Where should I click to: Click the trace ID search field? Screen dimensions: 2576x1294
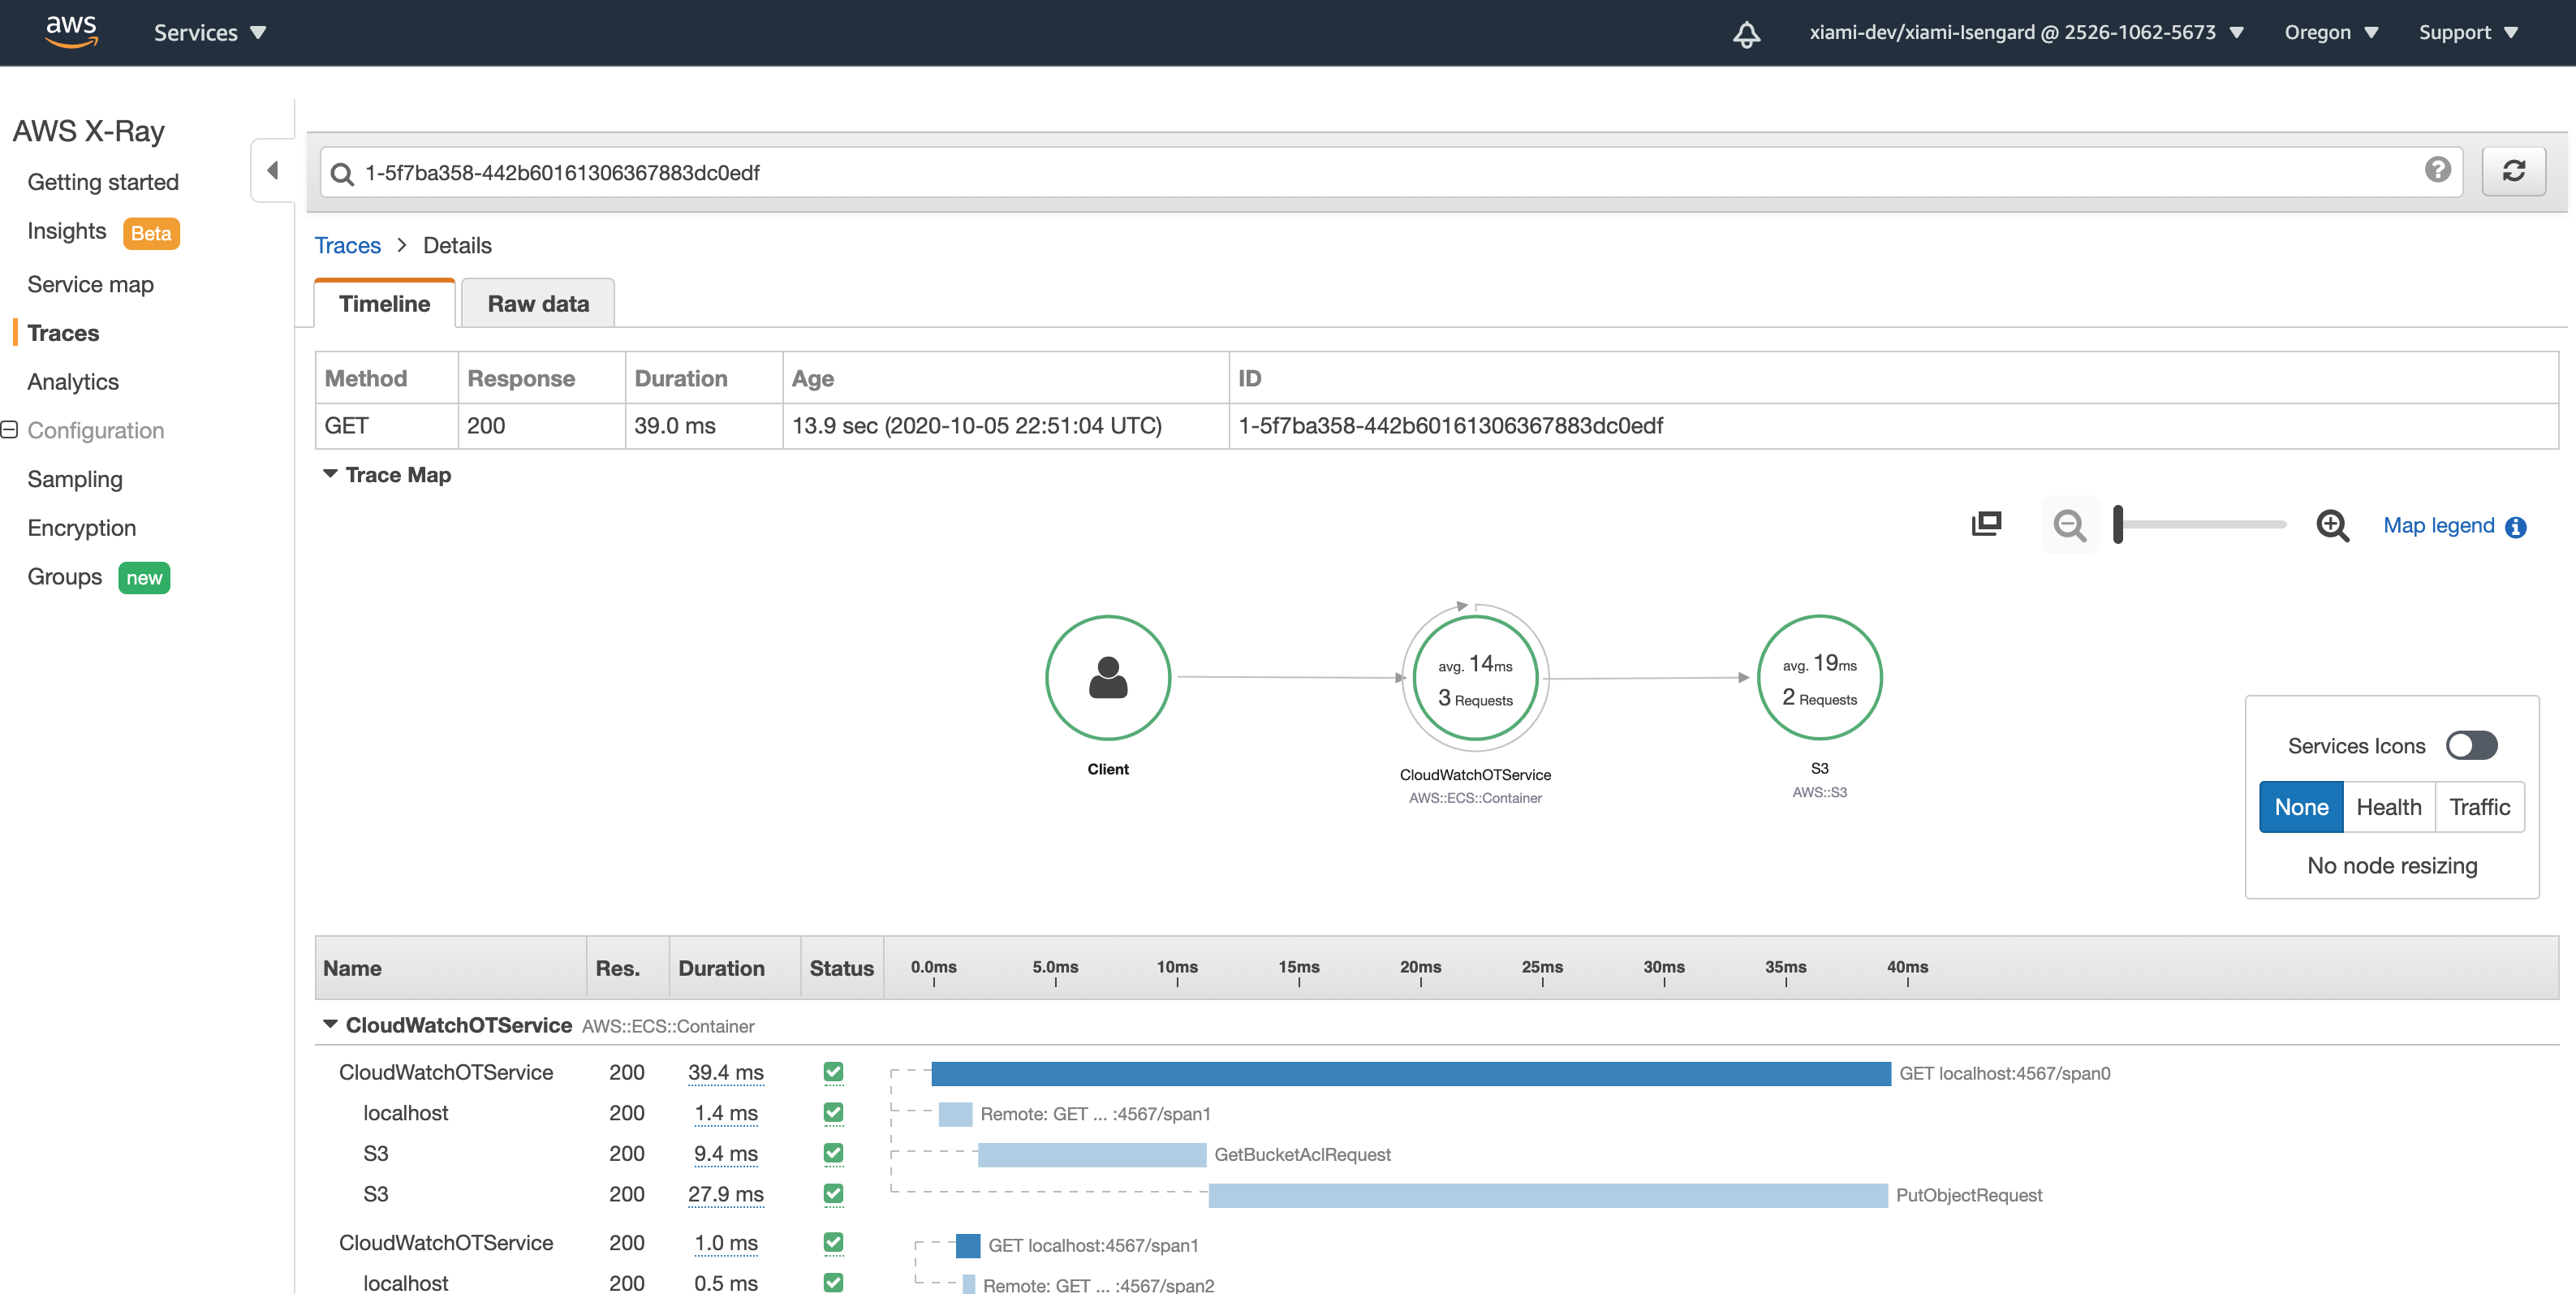pyautogui.click(x=1390, y=172)
